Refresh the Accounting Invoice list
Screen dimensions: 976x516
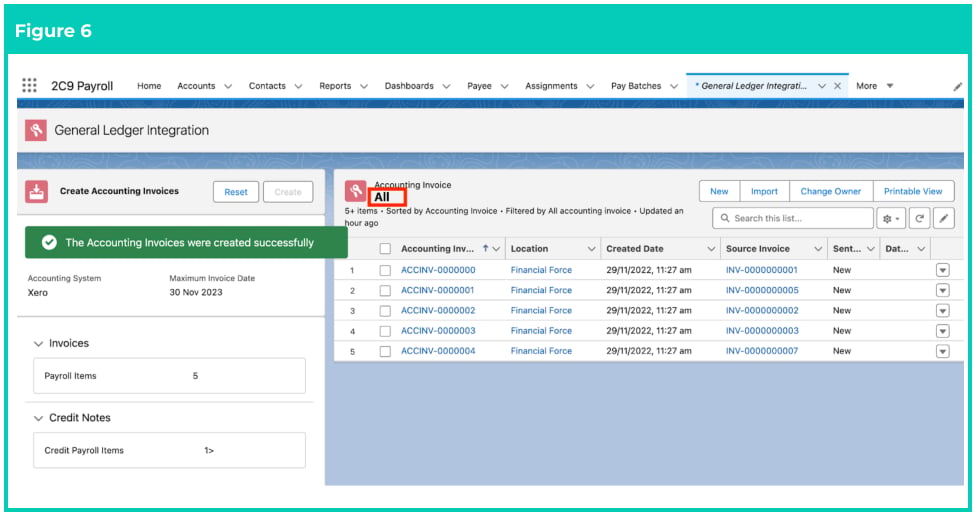[x=919, y=218]
